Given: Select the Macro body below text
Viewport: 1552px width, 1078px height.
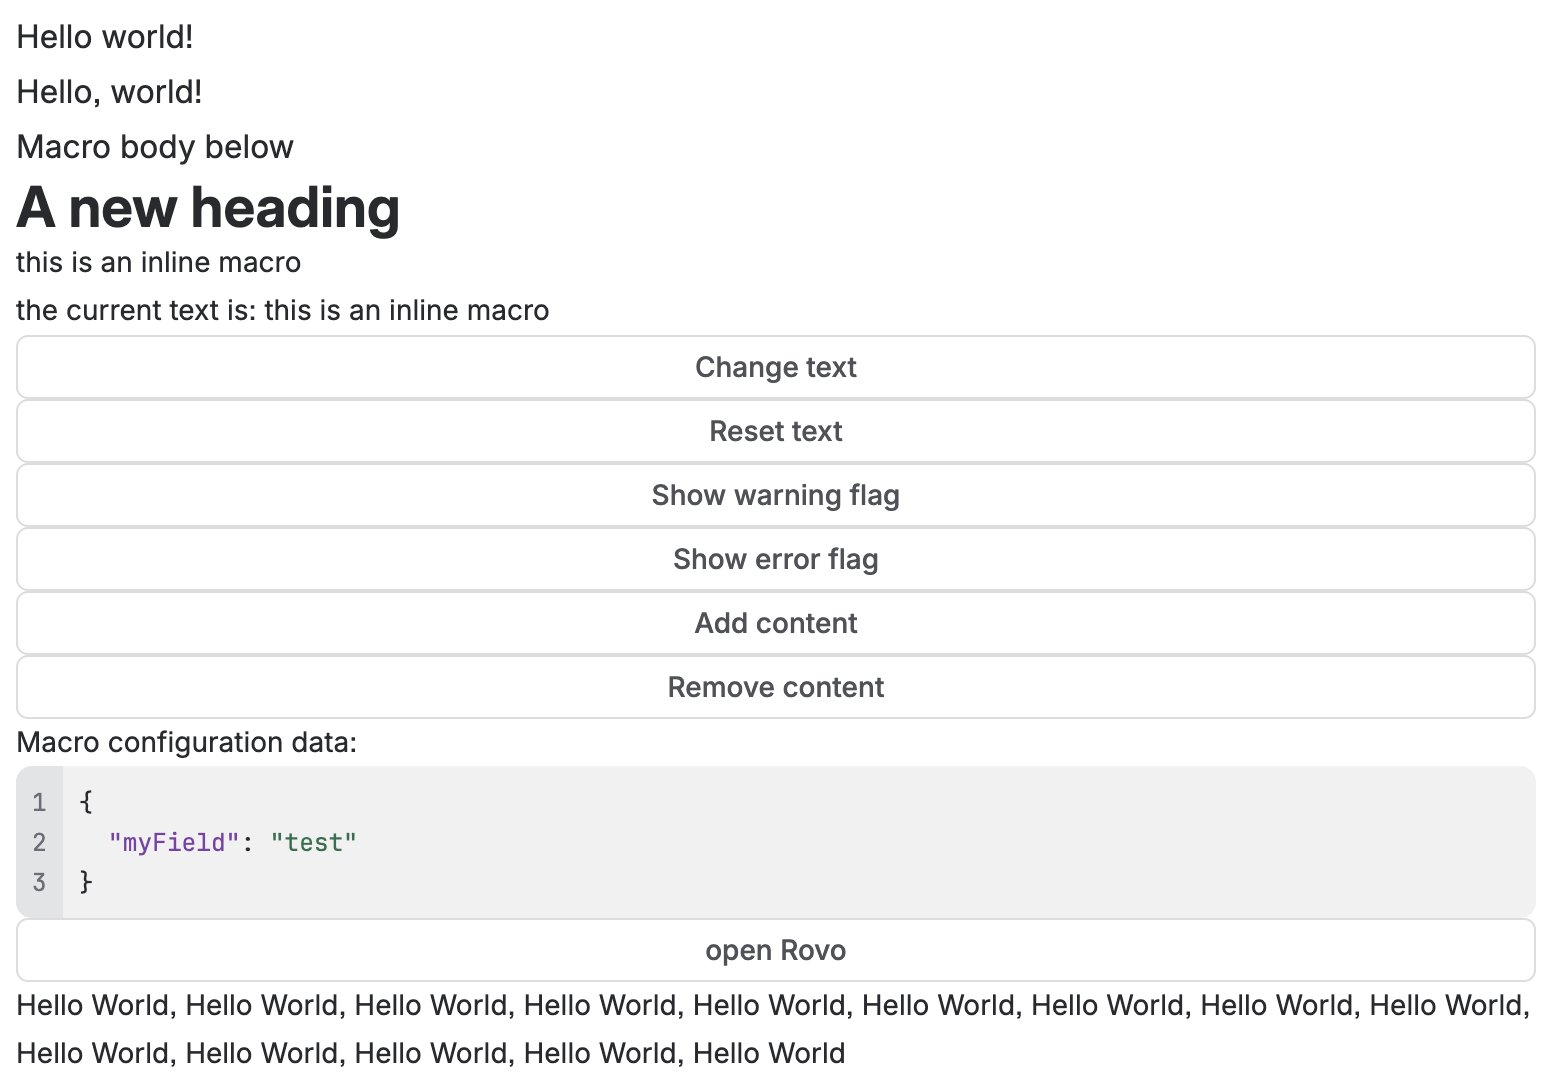Looking at the screenshot, I should pos(155,146).
